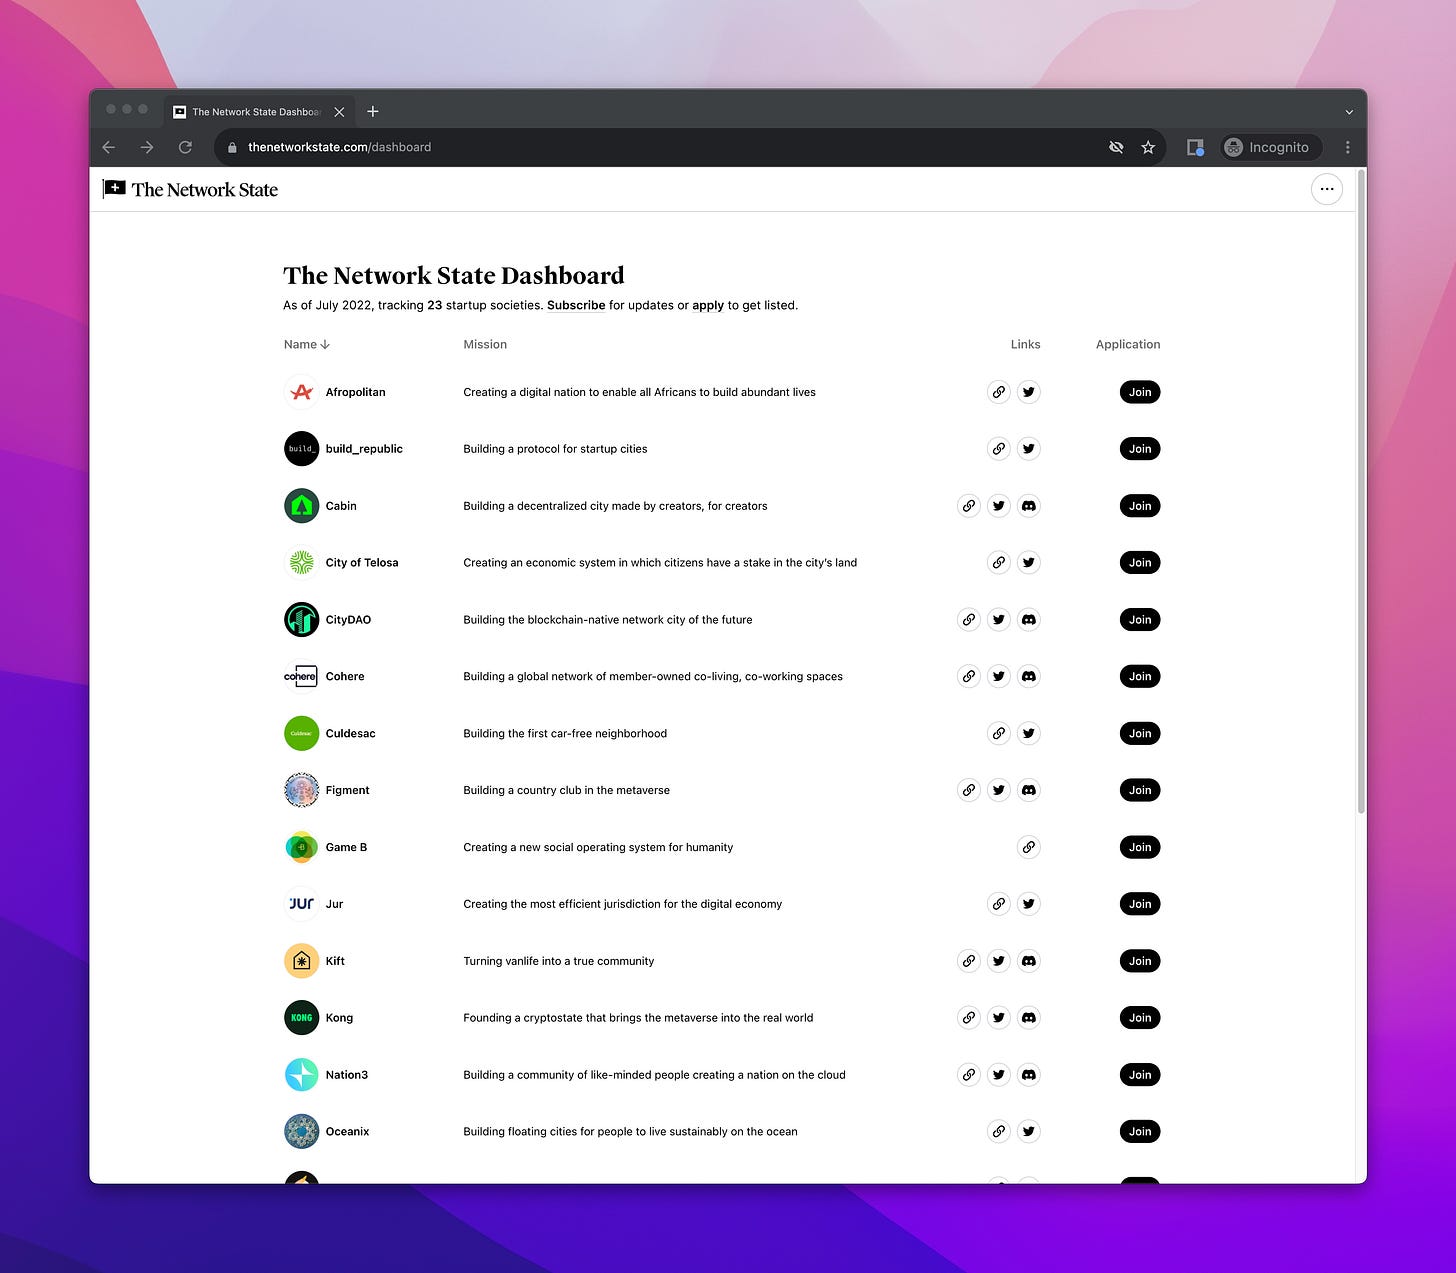Click 'Building a country club in the metaverse'

[x=566, y=790]
